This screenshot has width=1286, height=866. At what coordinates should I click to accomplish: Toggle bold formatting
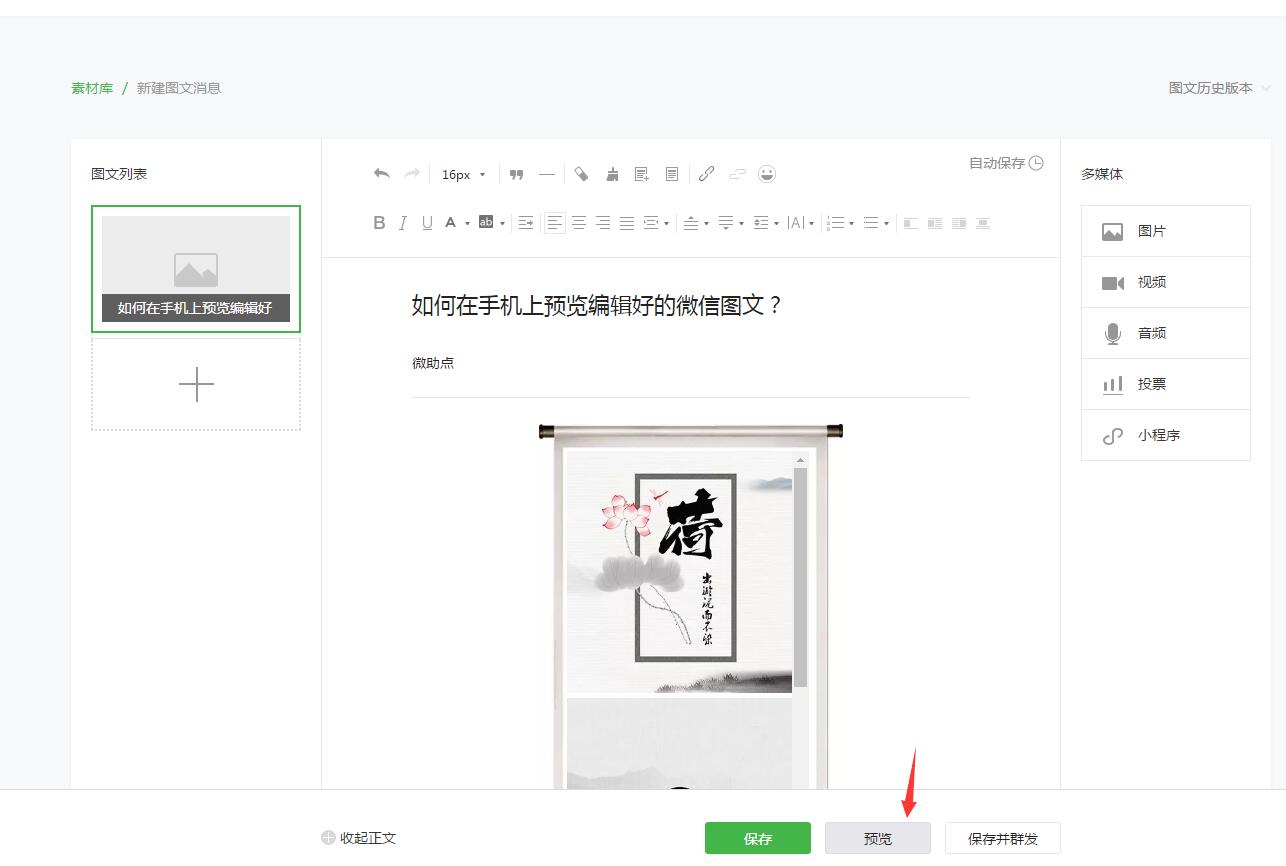coord(379,223)
